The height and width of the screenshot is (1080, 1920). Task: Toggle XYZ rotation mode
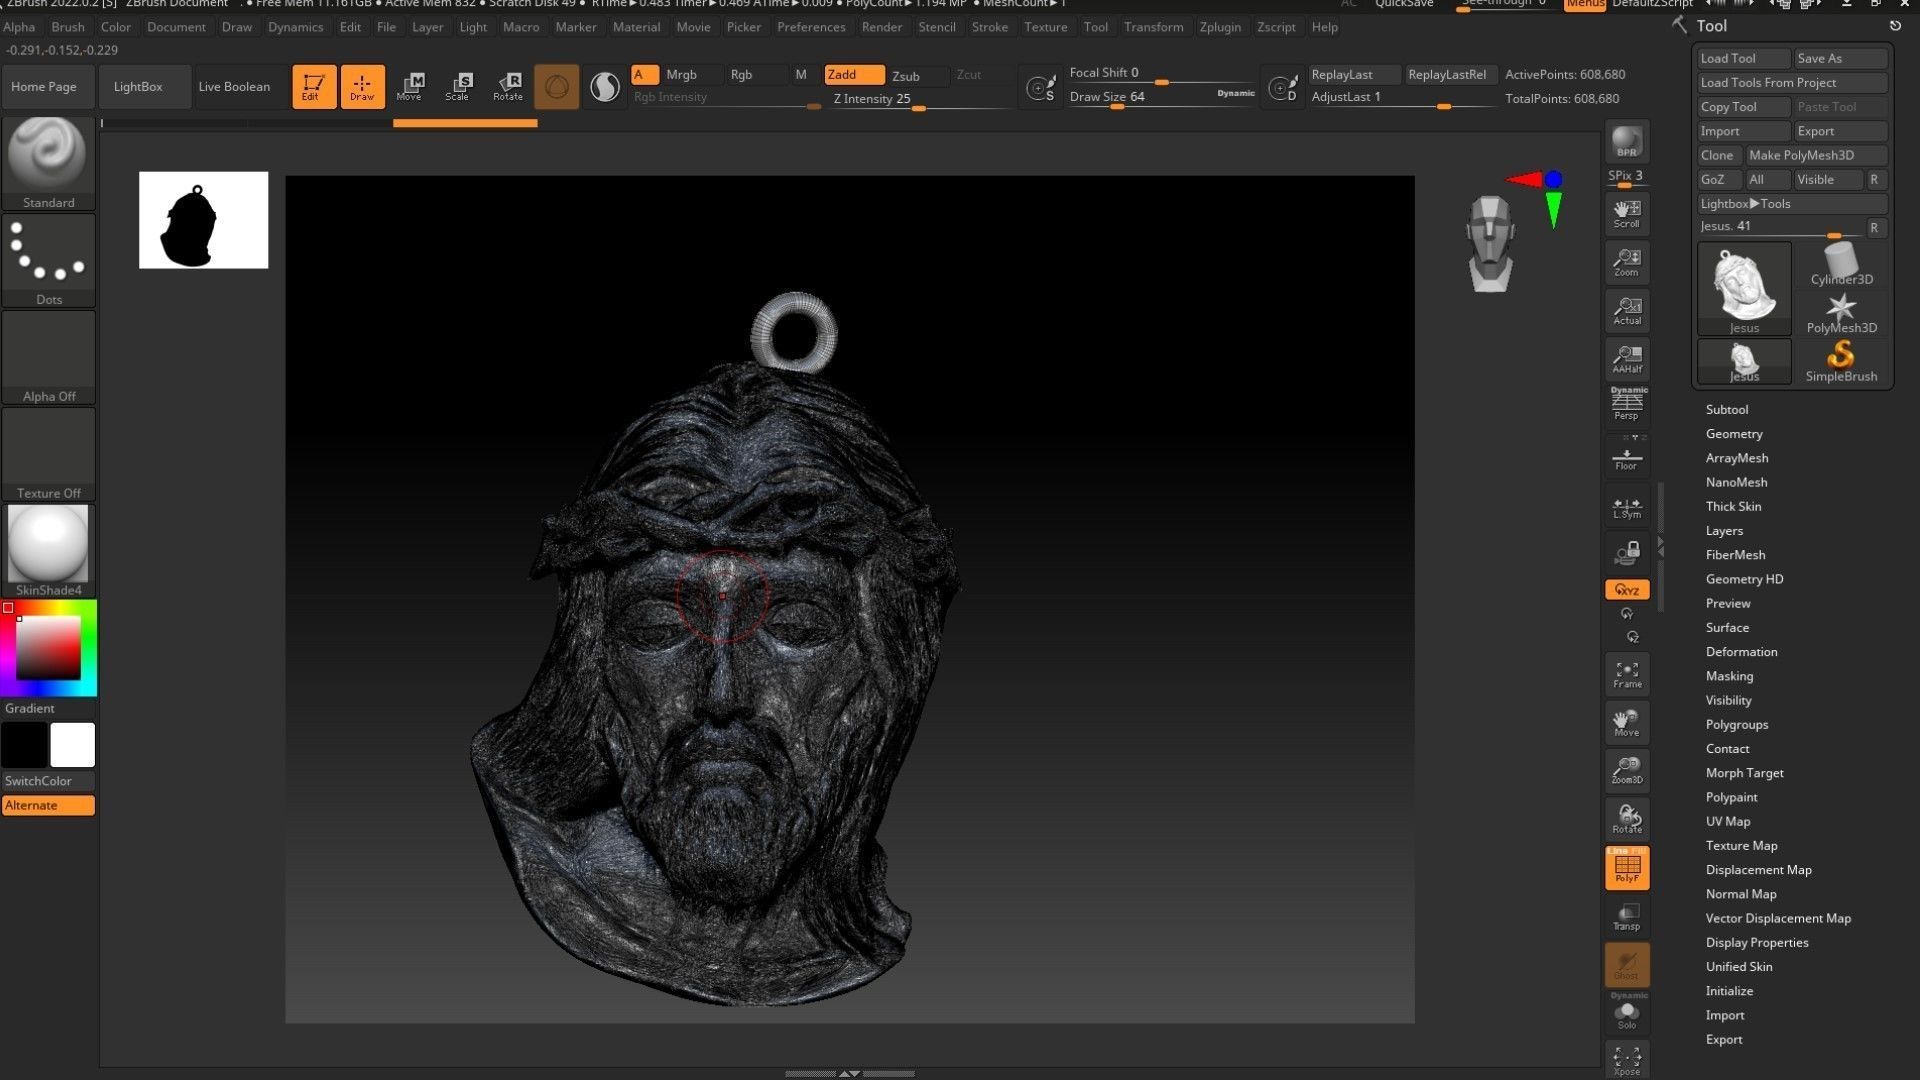pyautogui.click(x=1627, y=590)
